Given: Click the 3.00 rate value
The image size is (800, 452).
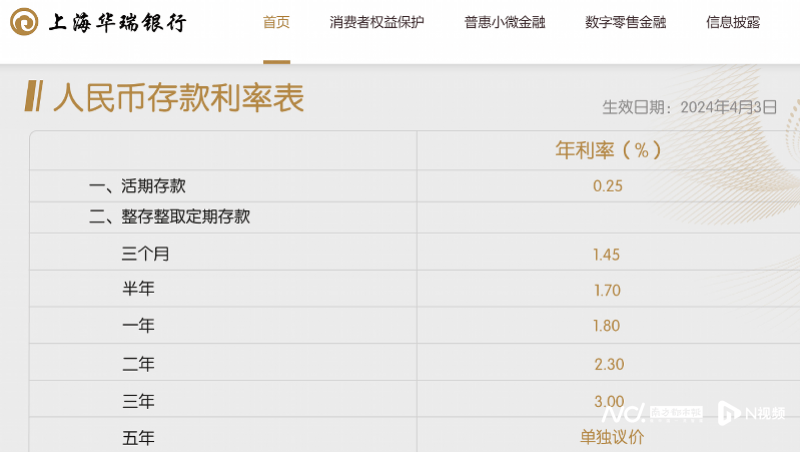Looking at the screenshot, I should click(x=609, y=401).
